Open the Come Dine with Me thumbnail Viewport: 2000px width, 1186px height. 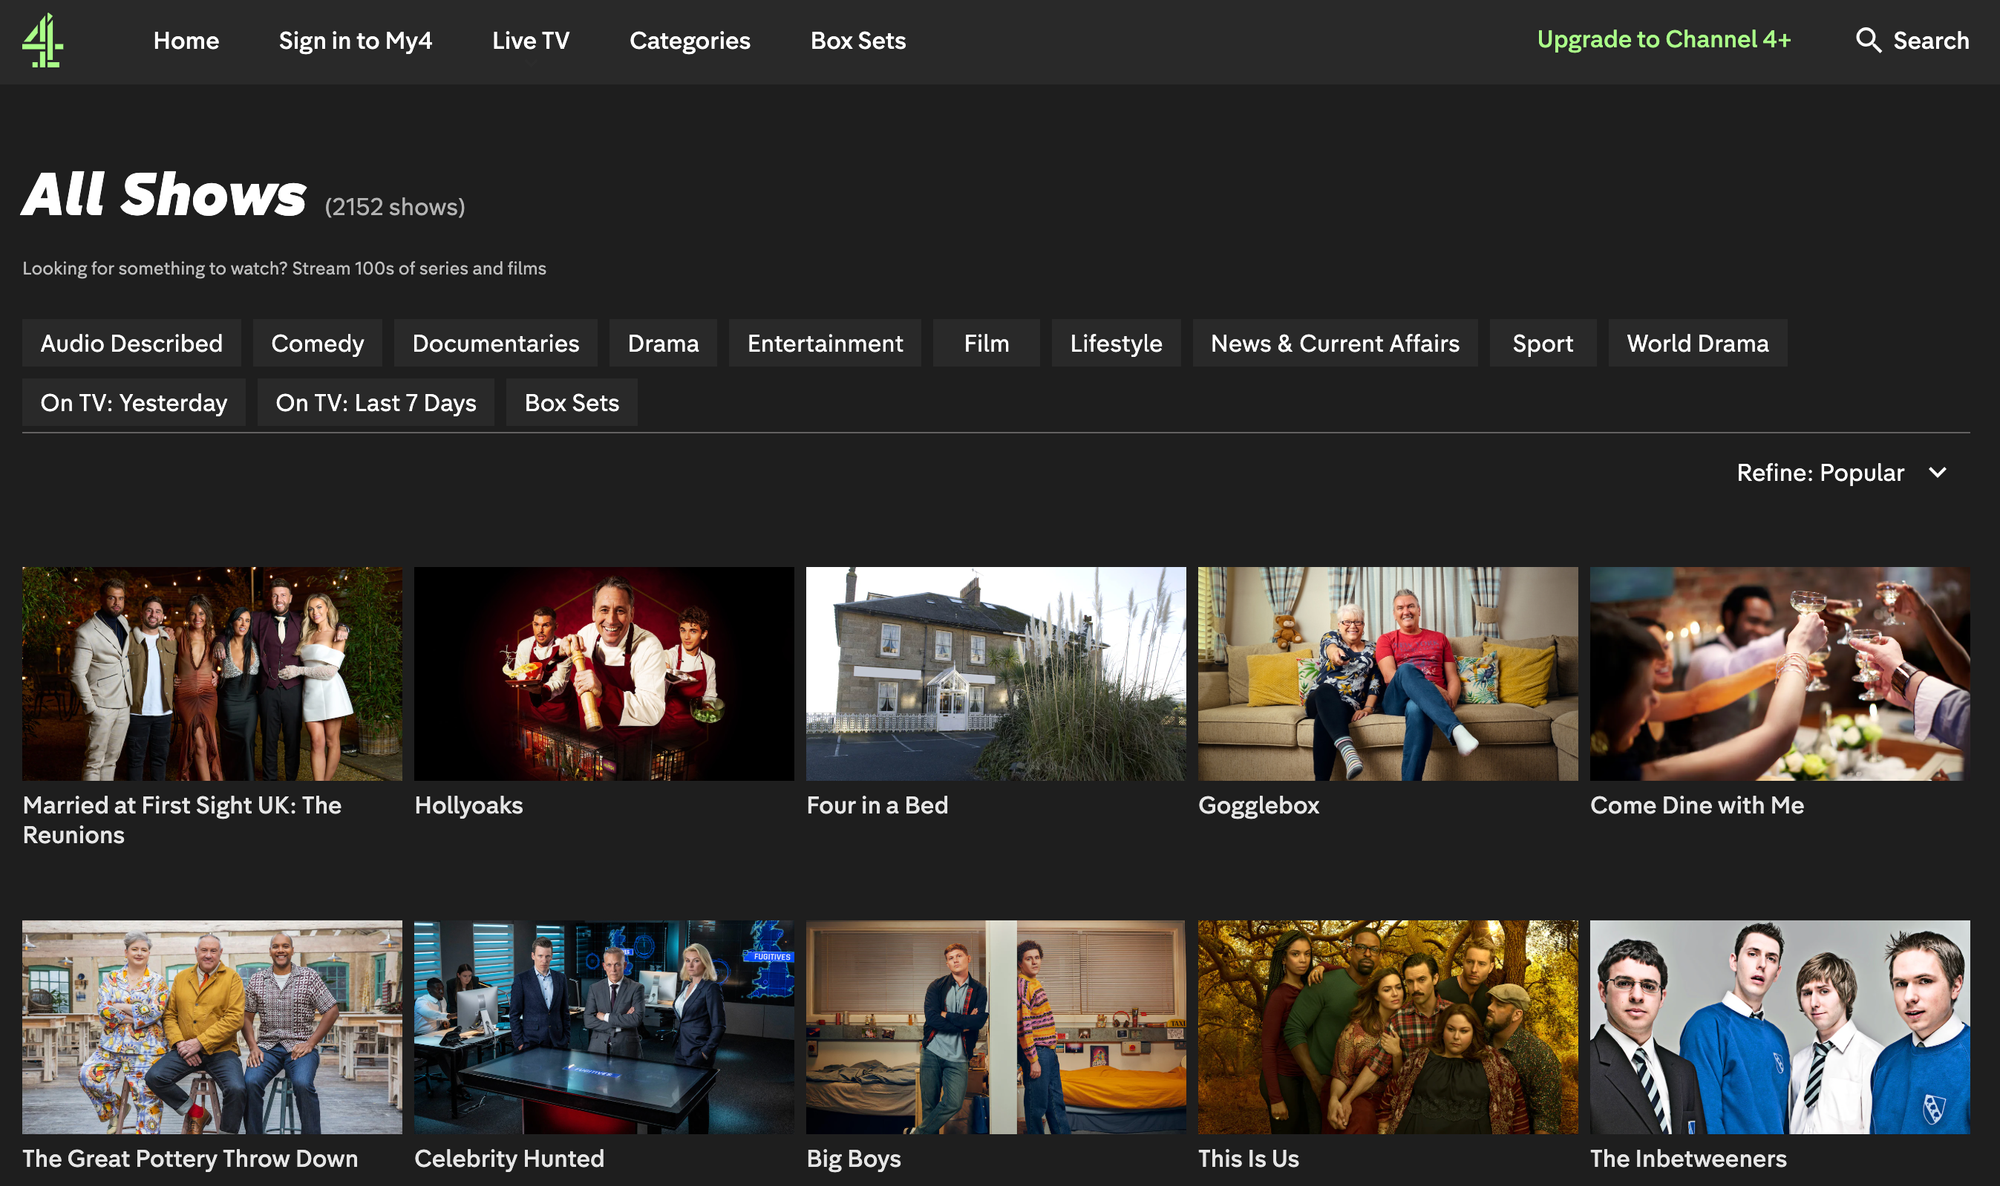(1780, 674)
